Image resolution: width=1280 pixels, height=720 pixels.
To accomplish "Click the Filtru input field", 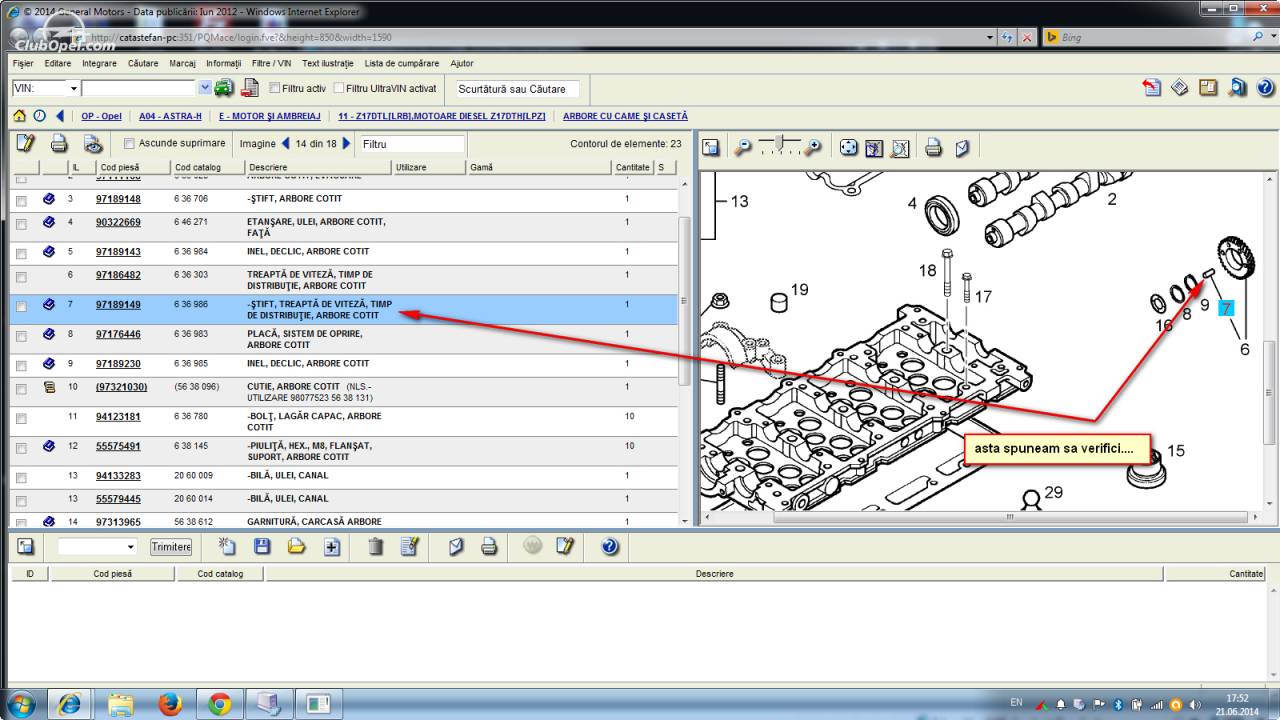I will click(x=412, y=144).
